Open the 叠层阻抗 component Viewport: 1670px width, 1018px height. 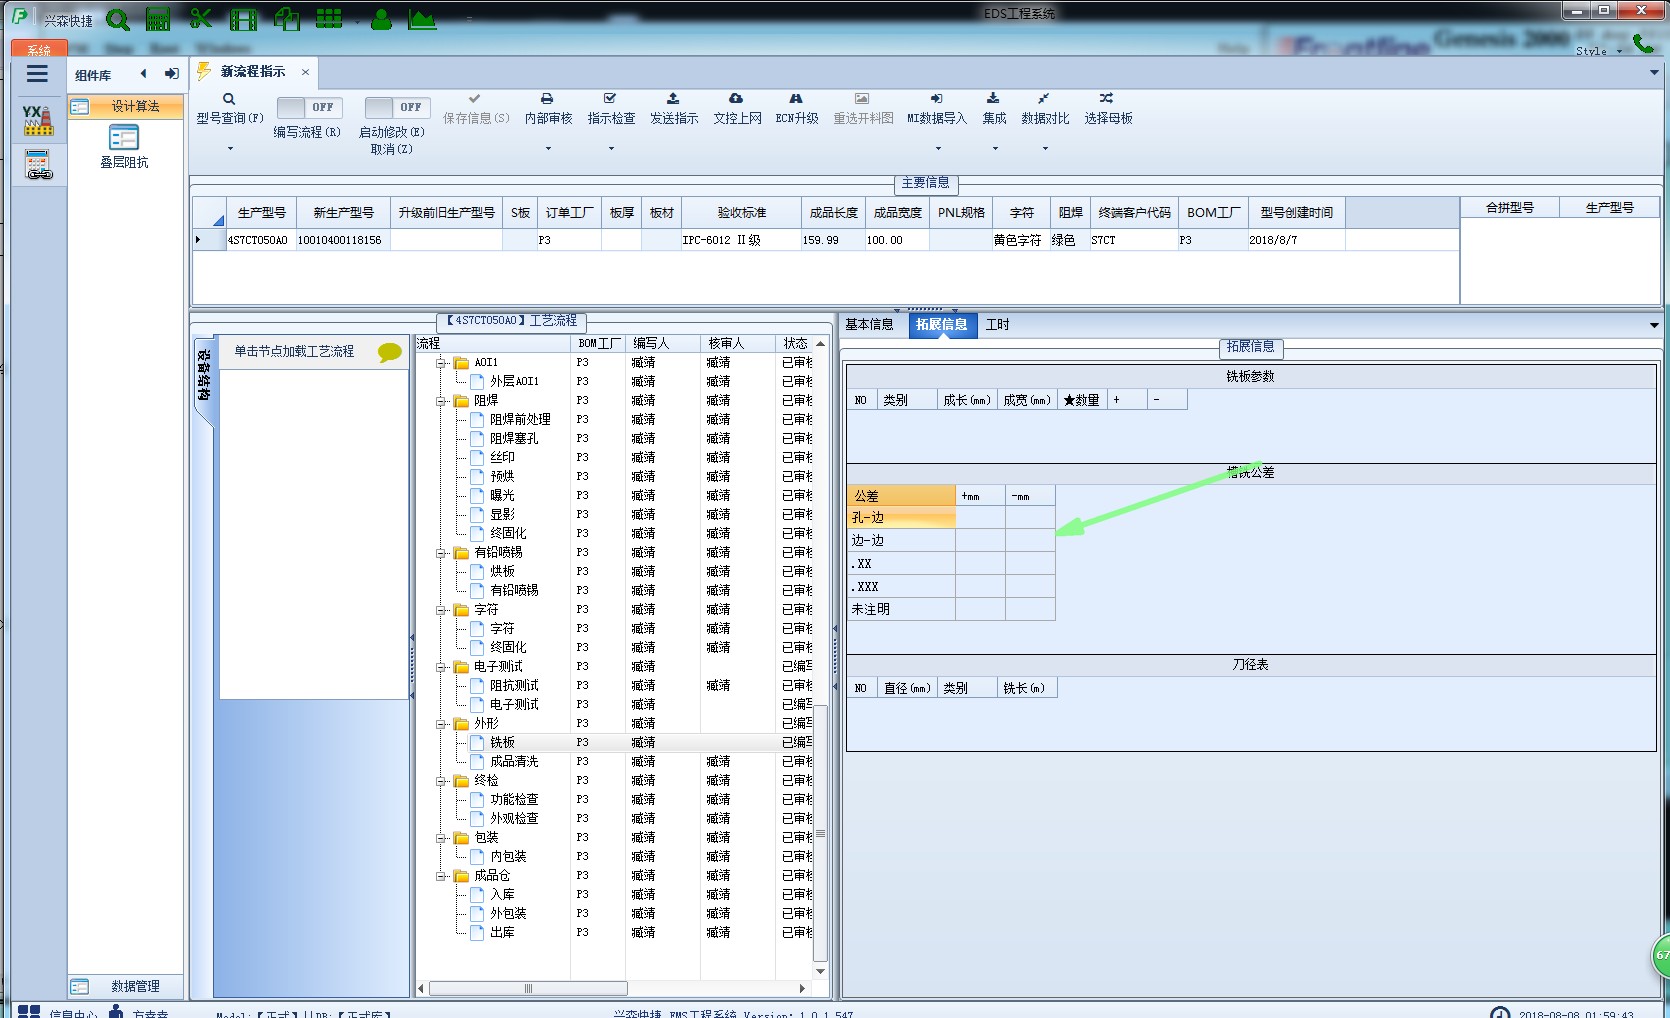coord(124,146)
